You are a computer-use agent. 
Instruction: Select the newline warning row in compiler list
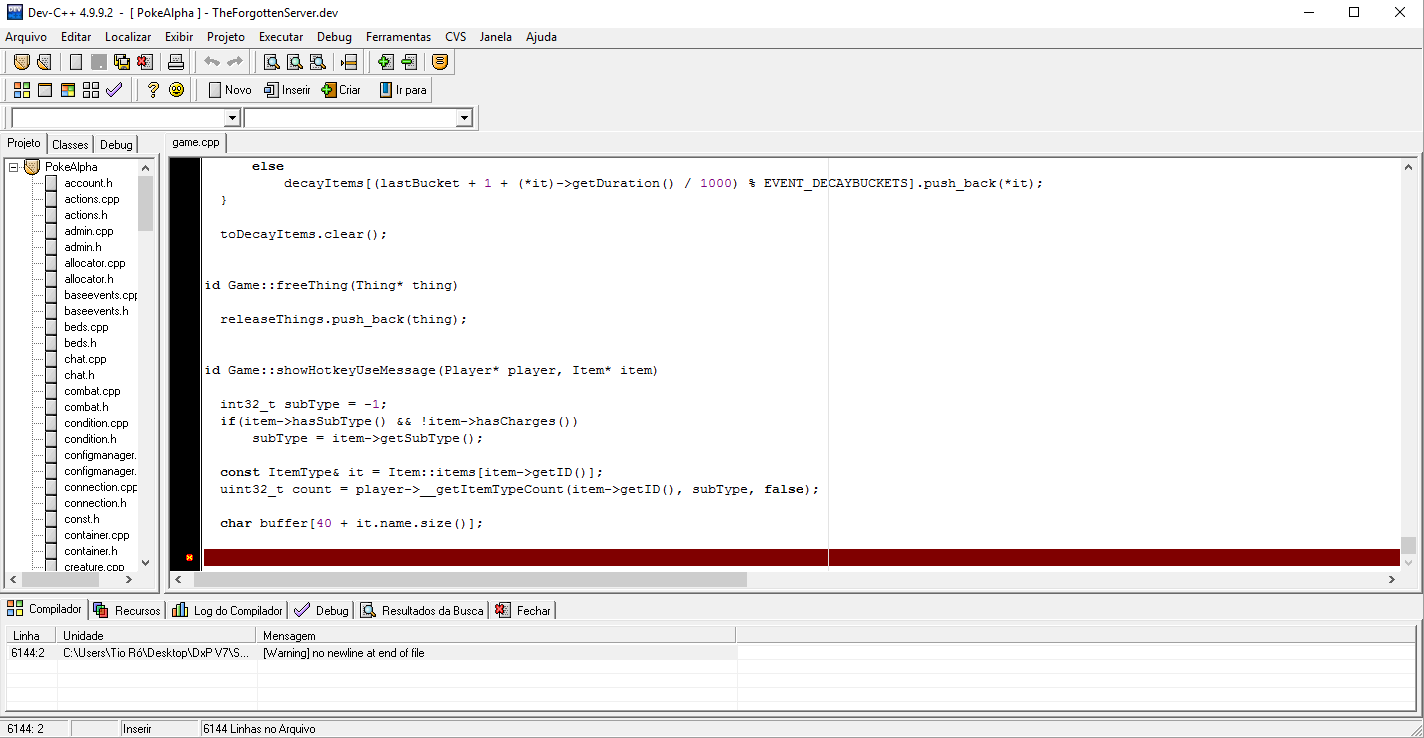click(x=372, y=653)
